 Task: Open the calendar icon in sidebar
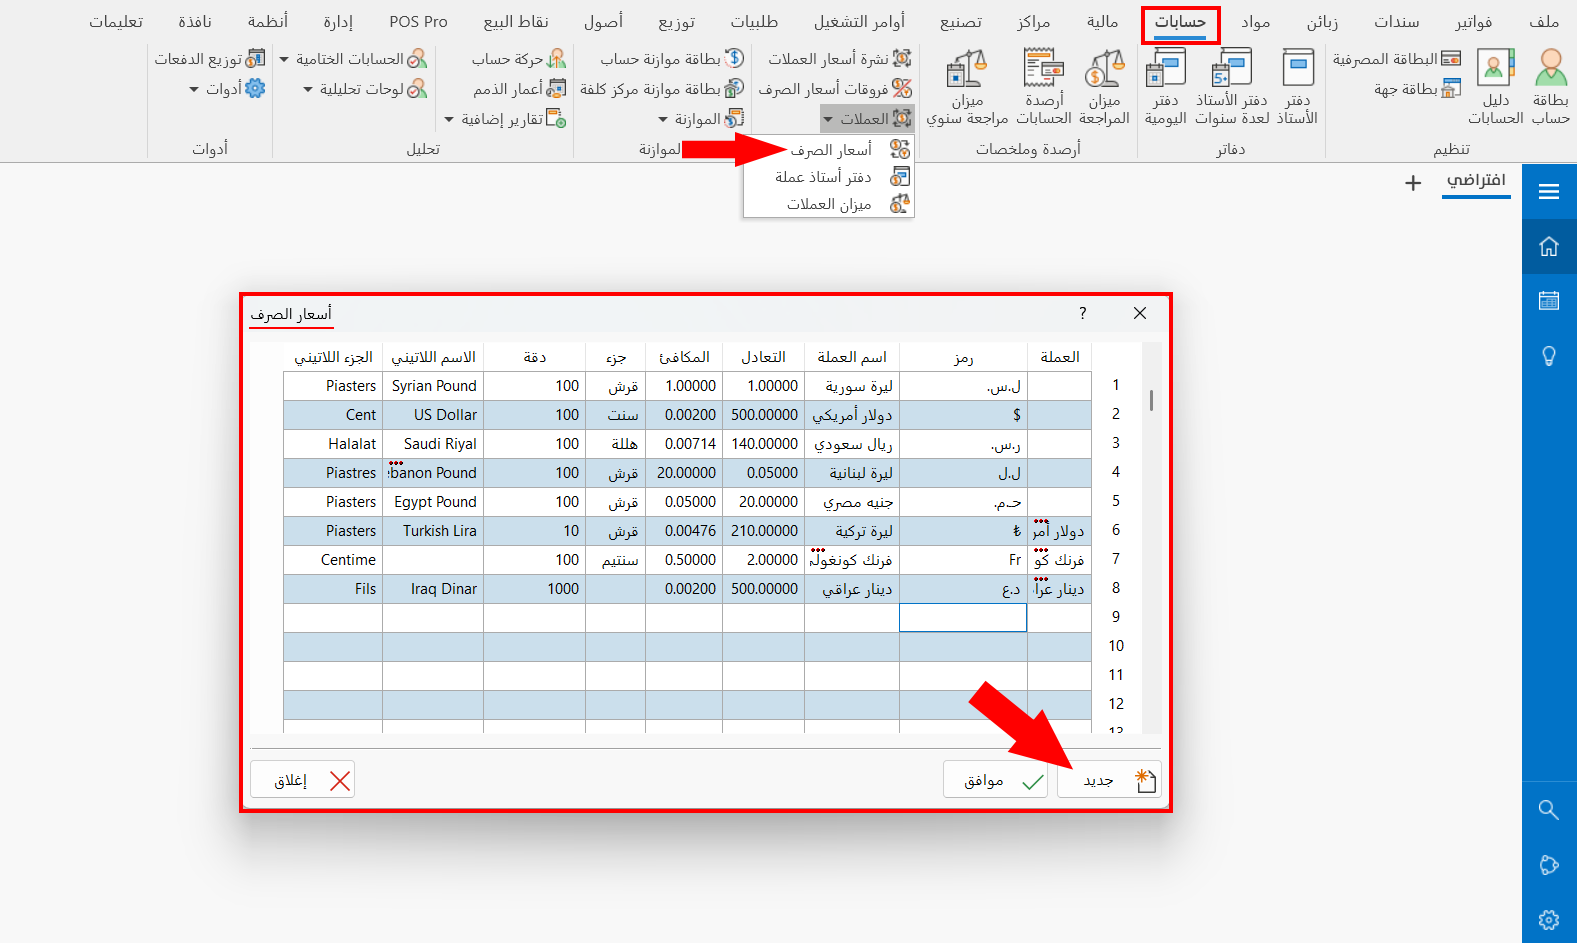1549,300
